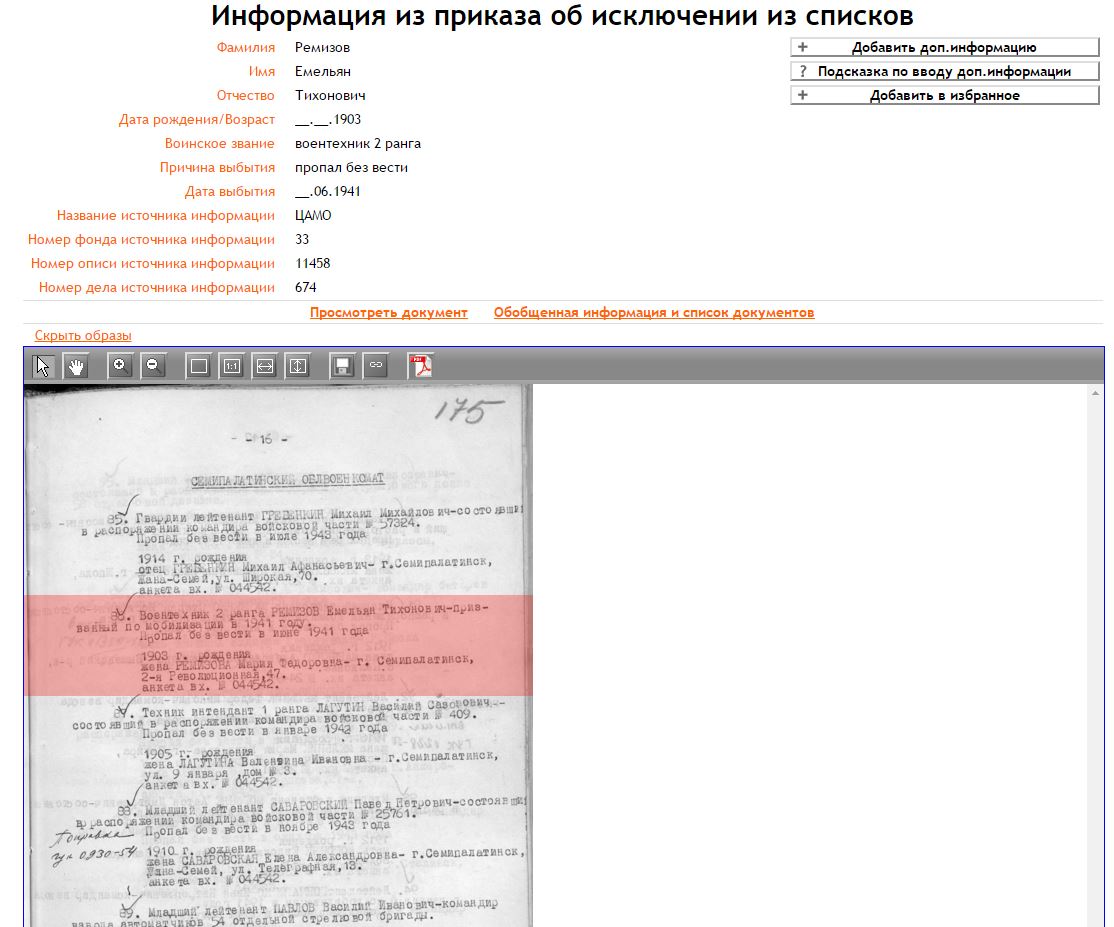Image resolution: width=1114 pixels, height=927 pixels.
Task: Click the Дата выбытия label
Action: point(229,191)
